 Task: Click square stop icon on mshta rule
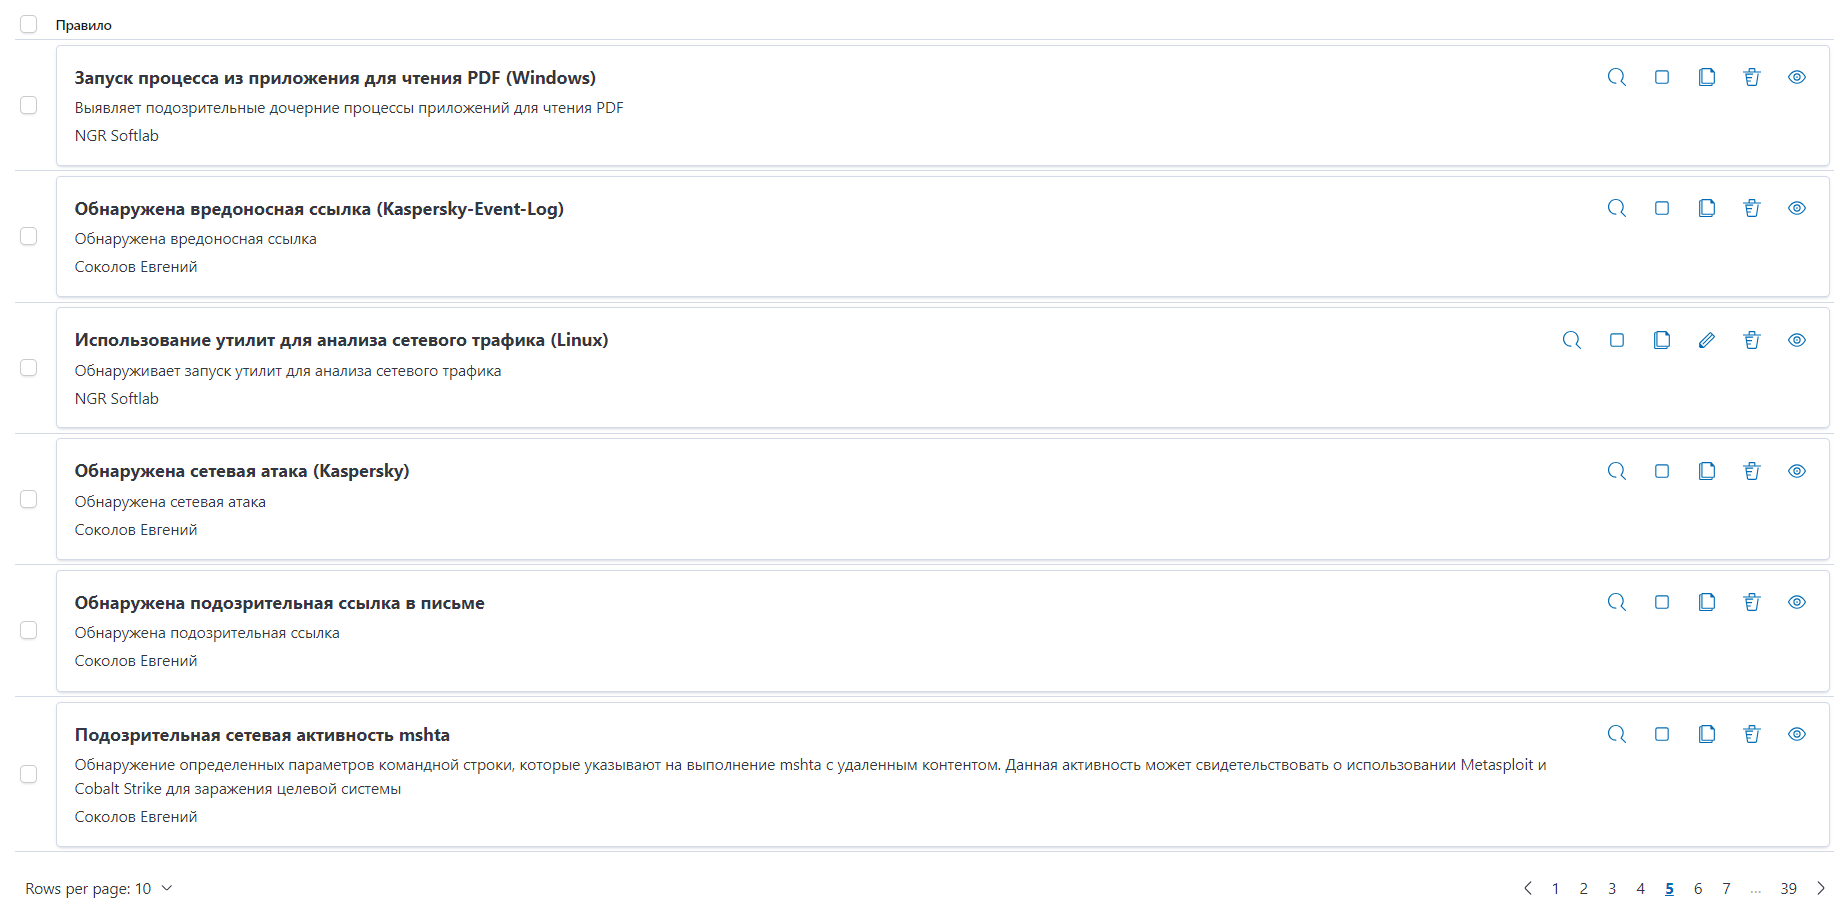(x=1662, y=734)
